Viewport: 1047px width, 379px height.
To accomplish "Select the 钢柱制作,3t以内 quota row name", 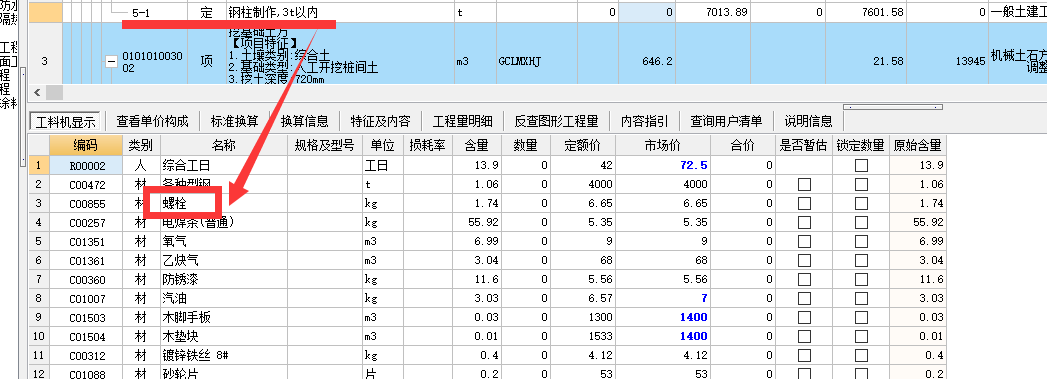I will [340, 12].
